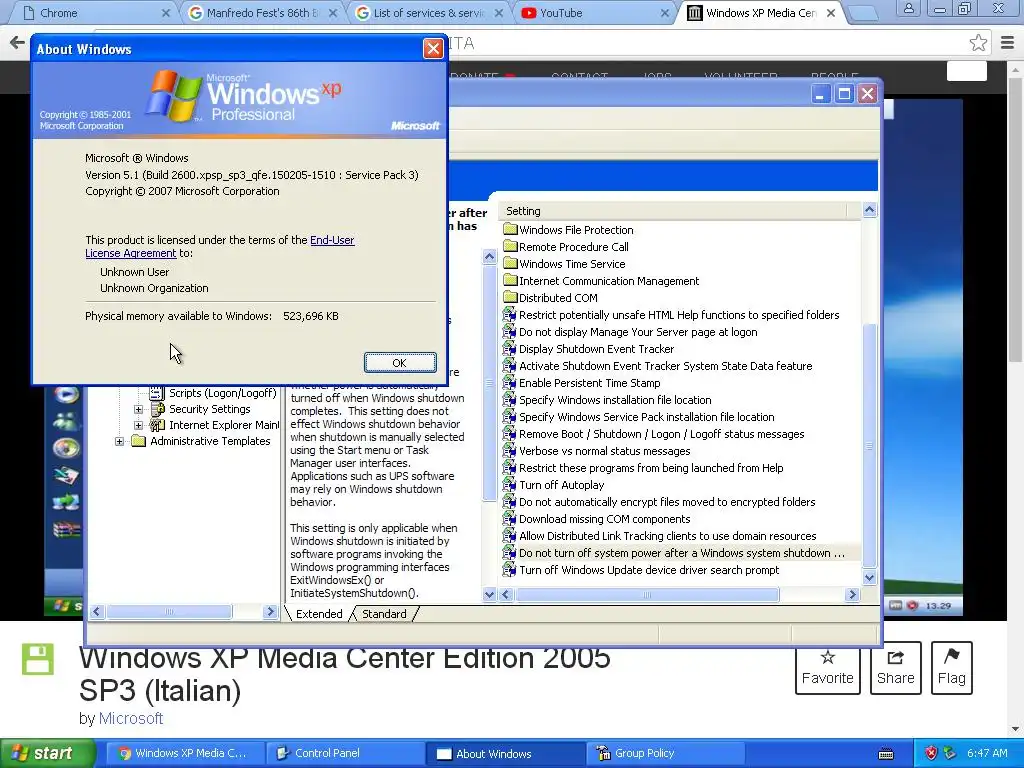The height and width of the screenshot is (768, 1024).
Task: Select icon for Verbose vs normal status messages
Action: (x=509, y=451)
